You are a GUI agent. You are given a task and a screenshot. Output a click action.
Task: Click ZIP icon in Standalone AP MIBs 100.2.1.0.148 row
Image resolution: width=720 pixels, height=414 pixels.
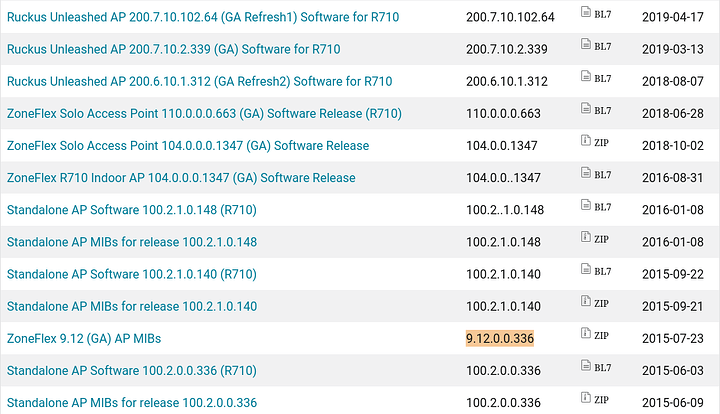pos(585,237)
